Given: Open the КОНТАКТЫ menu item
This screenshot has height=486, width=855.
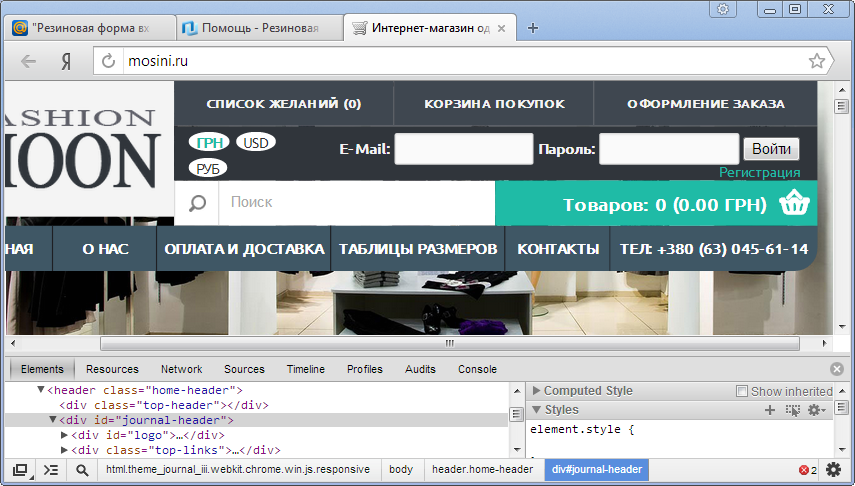Looking at the screenshot, I should [558, 249].
